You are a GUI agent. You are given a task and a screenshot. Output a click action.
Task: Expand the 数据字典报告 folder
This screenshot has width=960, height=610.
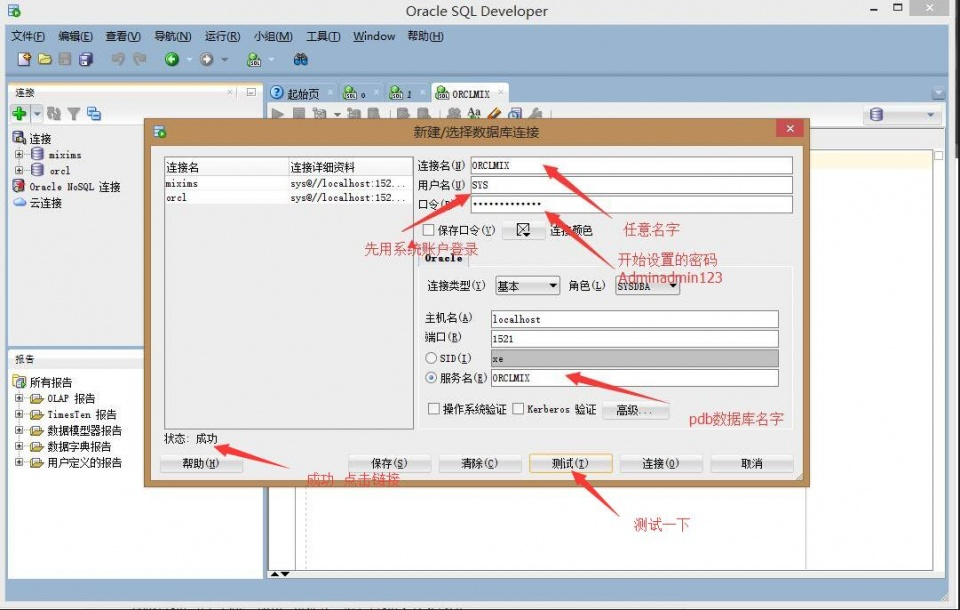(x=19, y=446)
